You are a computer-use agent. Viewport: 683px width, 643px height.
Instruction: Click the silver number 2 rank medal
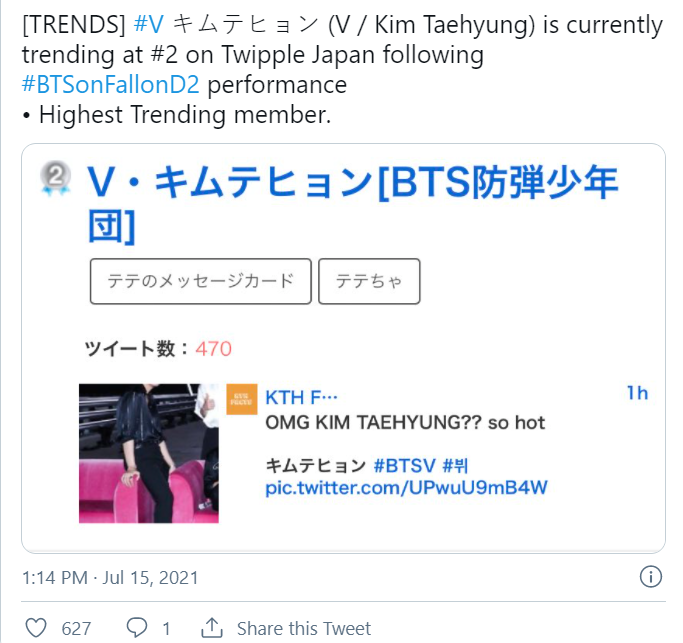coord(55,179)
